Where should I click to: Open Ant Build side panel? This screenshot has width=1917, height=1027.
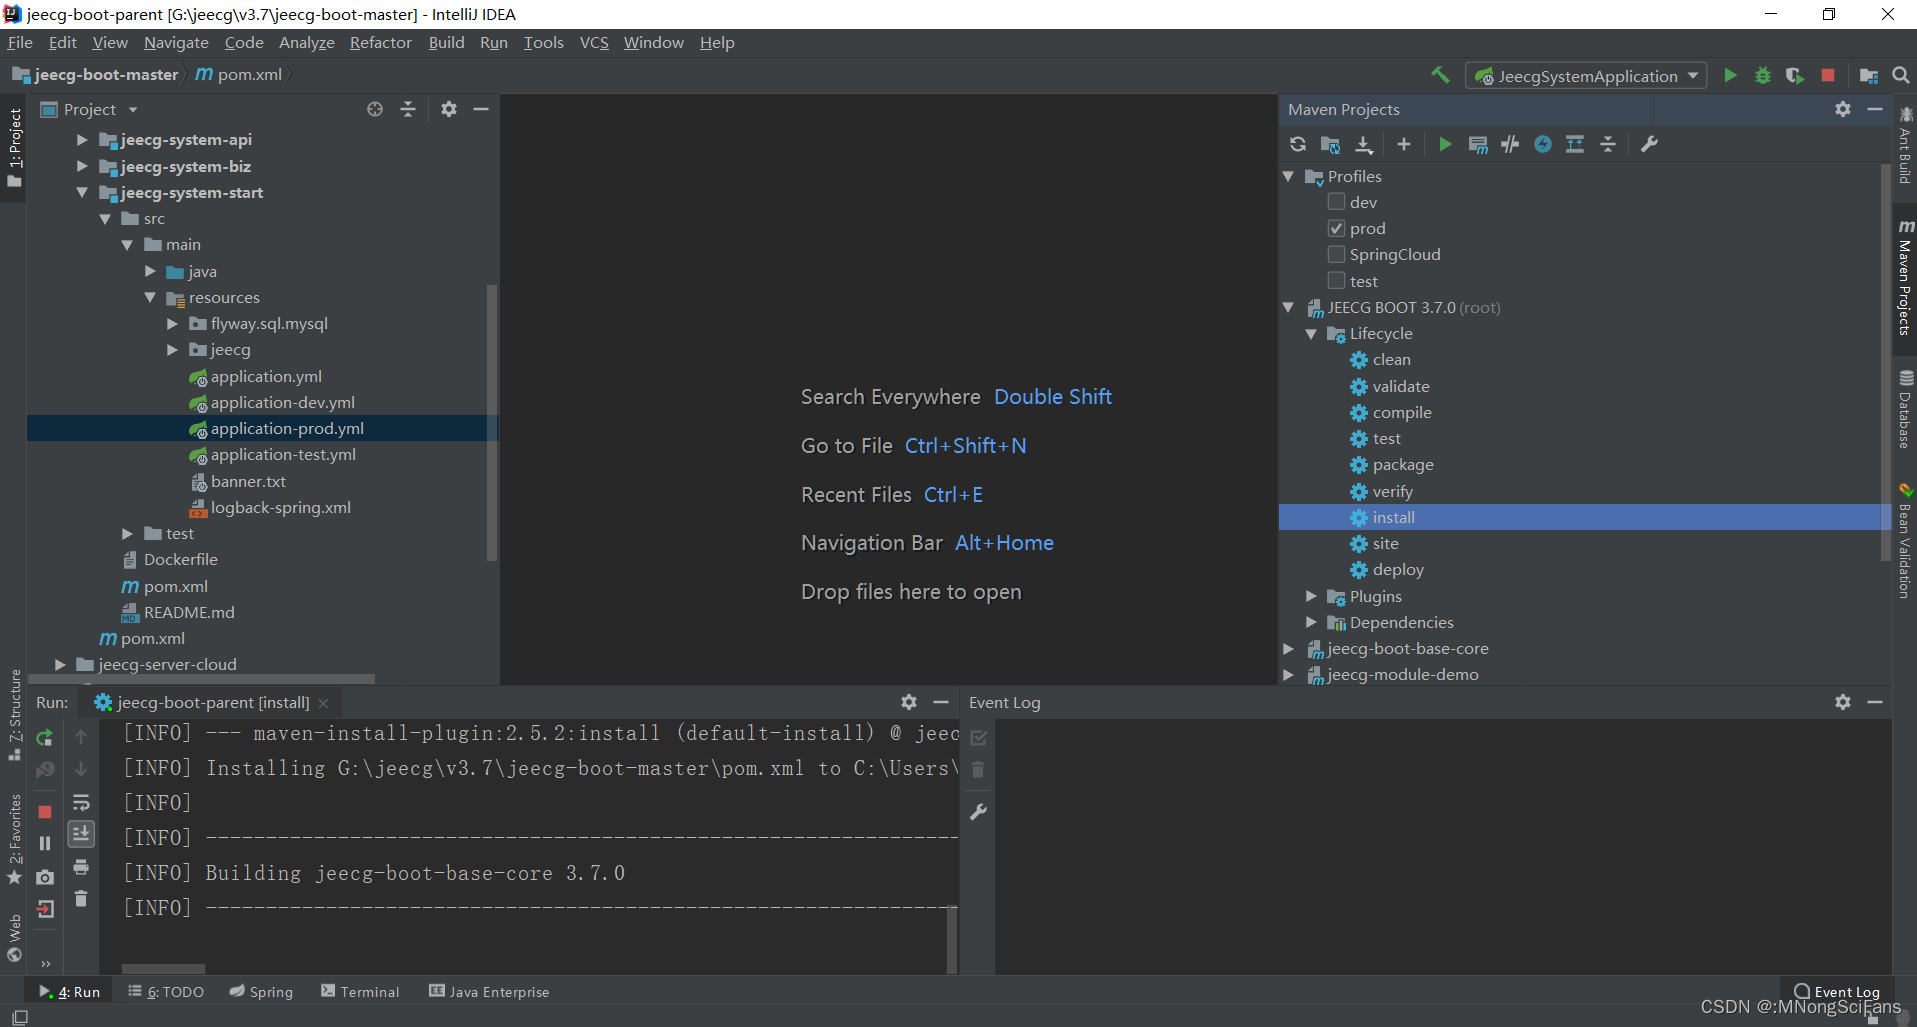tap(1905, 146)
